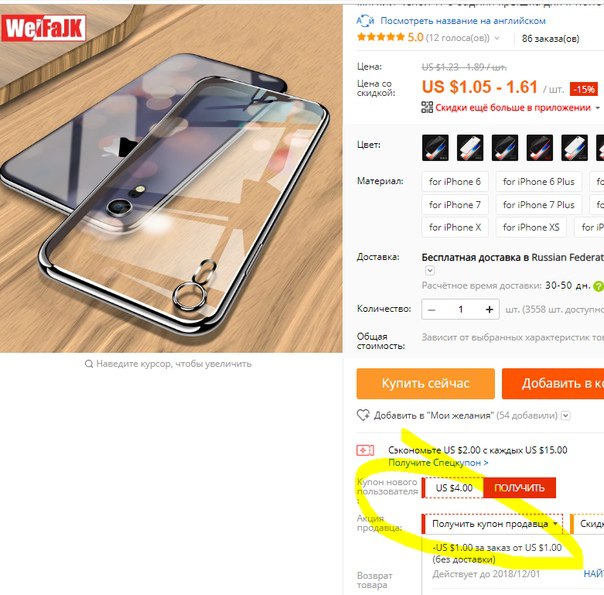Select the first color swatch thumbnail

click(435, 147)
